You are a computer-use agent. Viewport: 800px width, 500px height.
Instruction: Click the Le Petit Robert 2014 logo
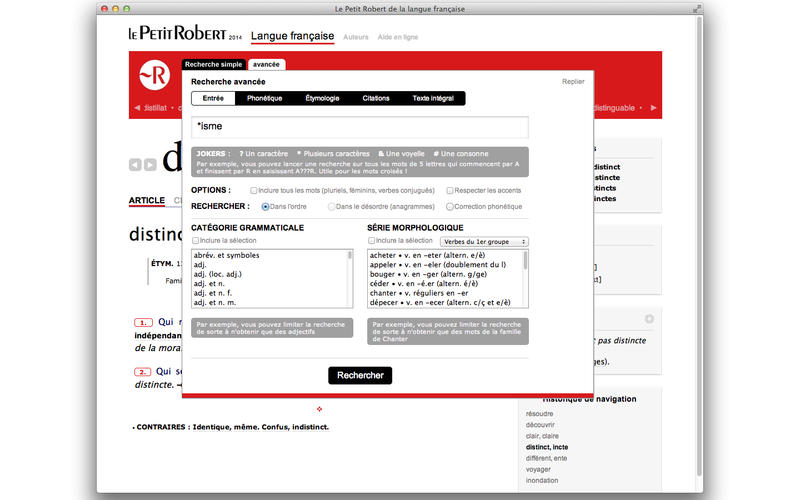pos(185,33)
